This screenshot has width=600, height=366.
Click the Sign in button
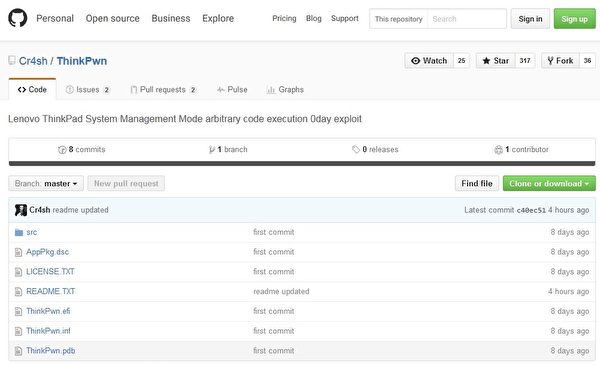(530, 19)
